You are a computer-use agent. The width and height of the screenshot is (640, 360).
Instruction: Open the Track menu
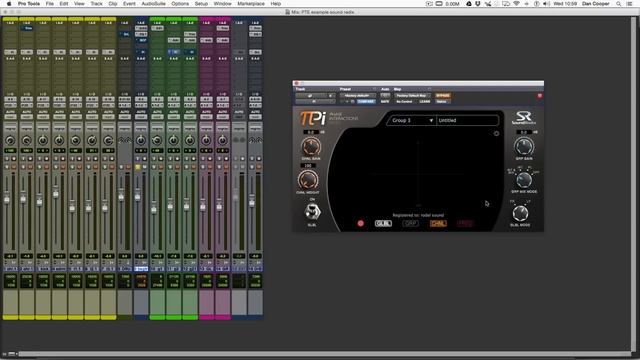96,4
